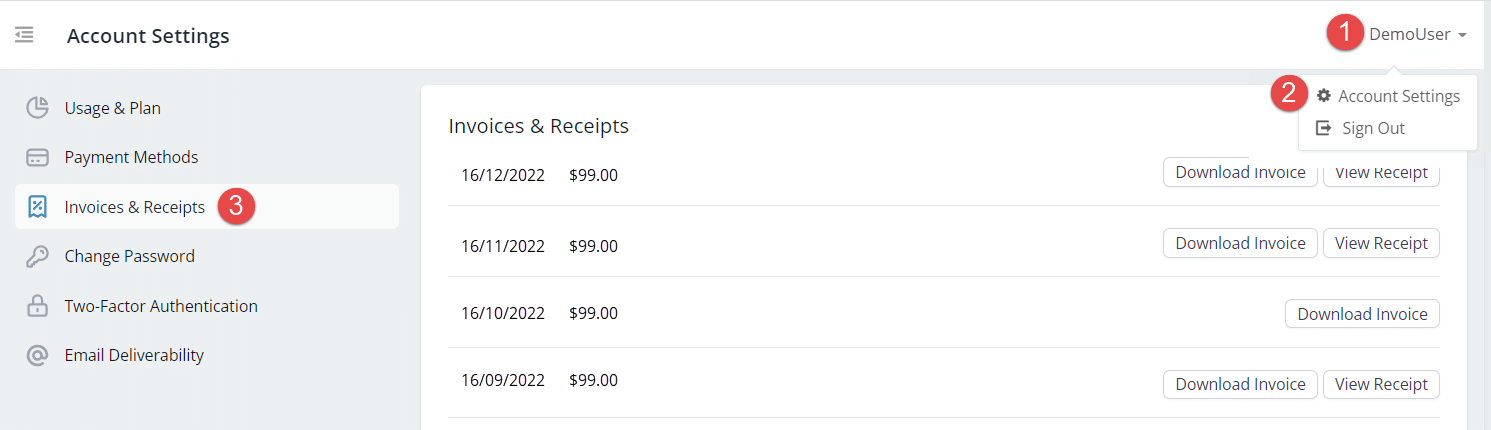The width and height of the screenshot is (1491, 430).
Task: Download Invoice for 16/11/2022
Action: [x=1240, y=243]
